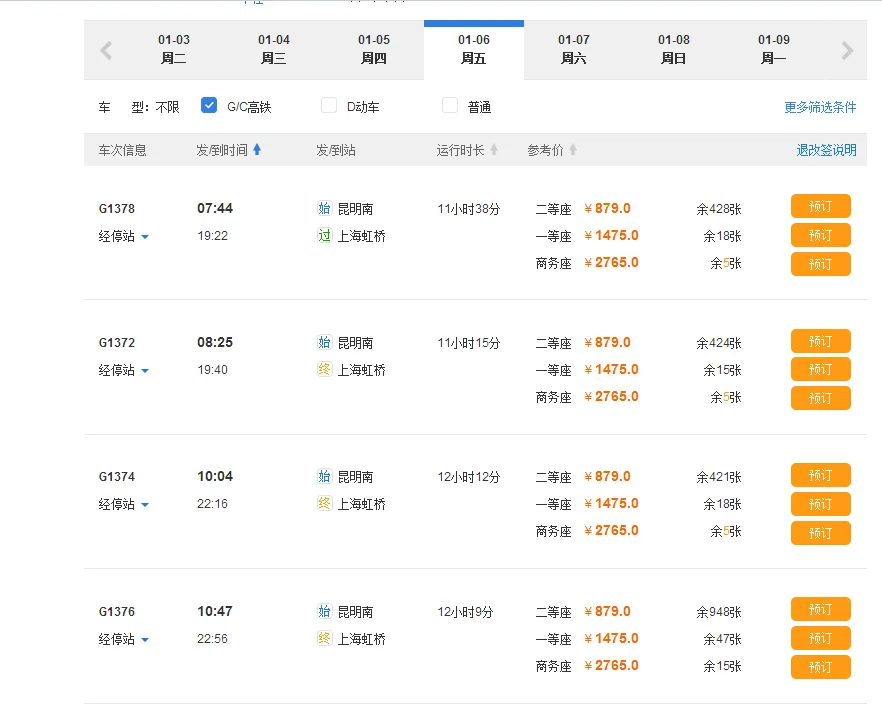Click the left arrow to view earlier dates
Image resolution: width=882 pixels, height=705 pixels.
105,49
